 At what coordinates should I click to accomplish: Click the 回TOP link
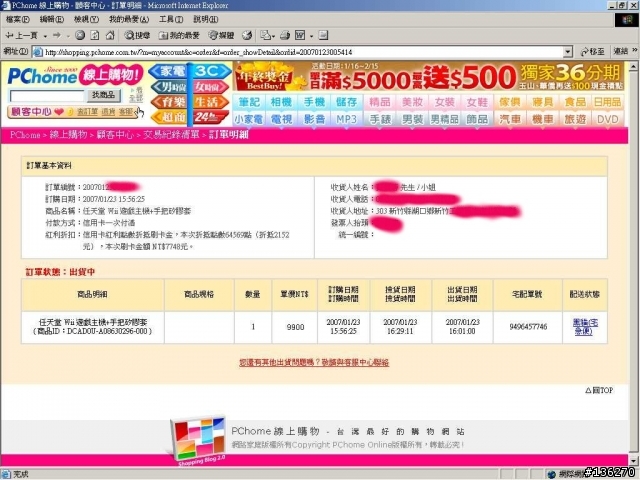(599, 390)
